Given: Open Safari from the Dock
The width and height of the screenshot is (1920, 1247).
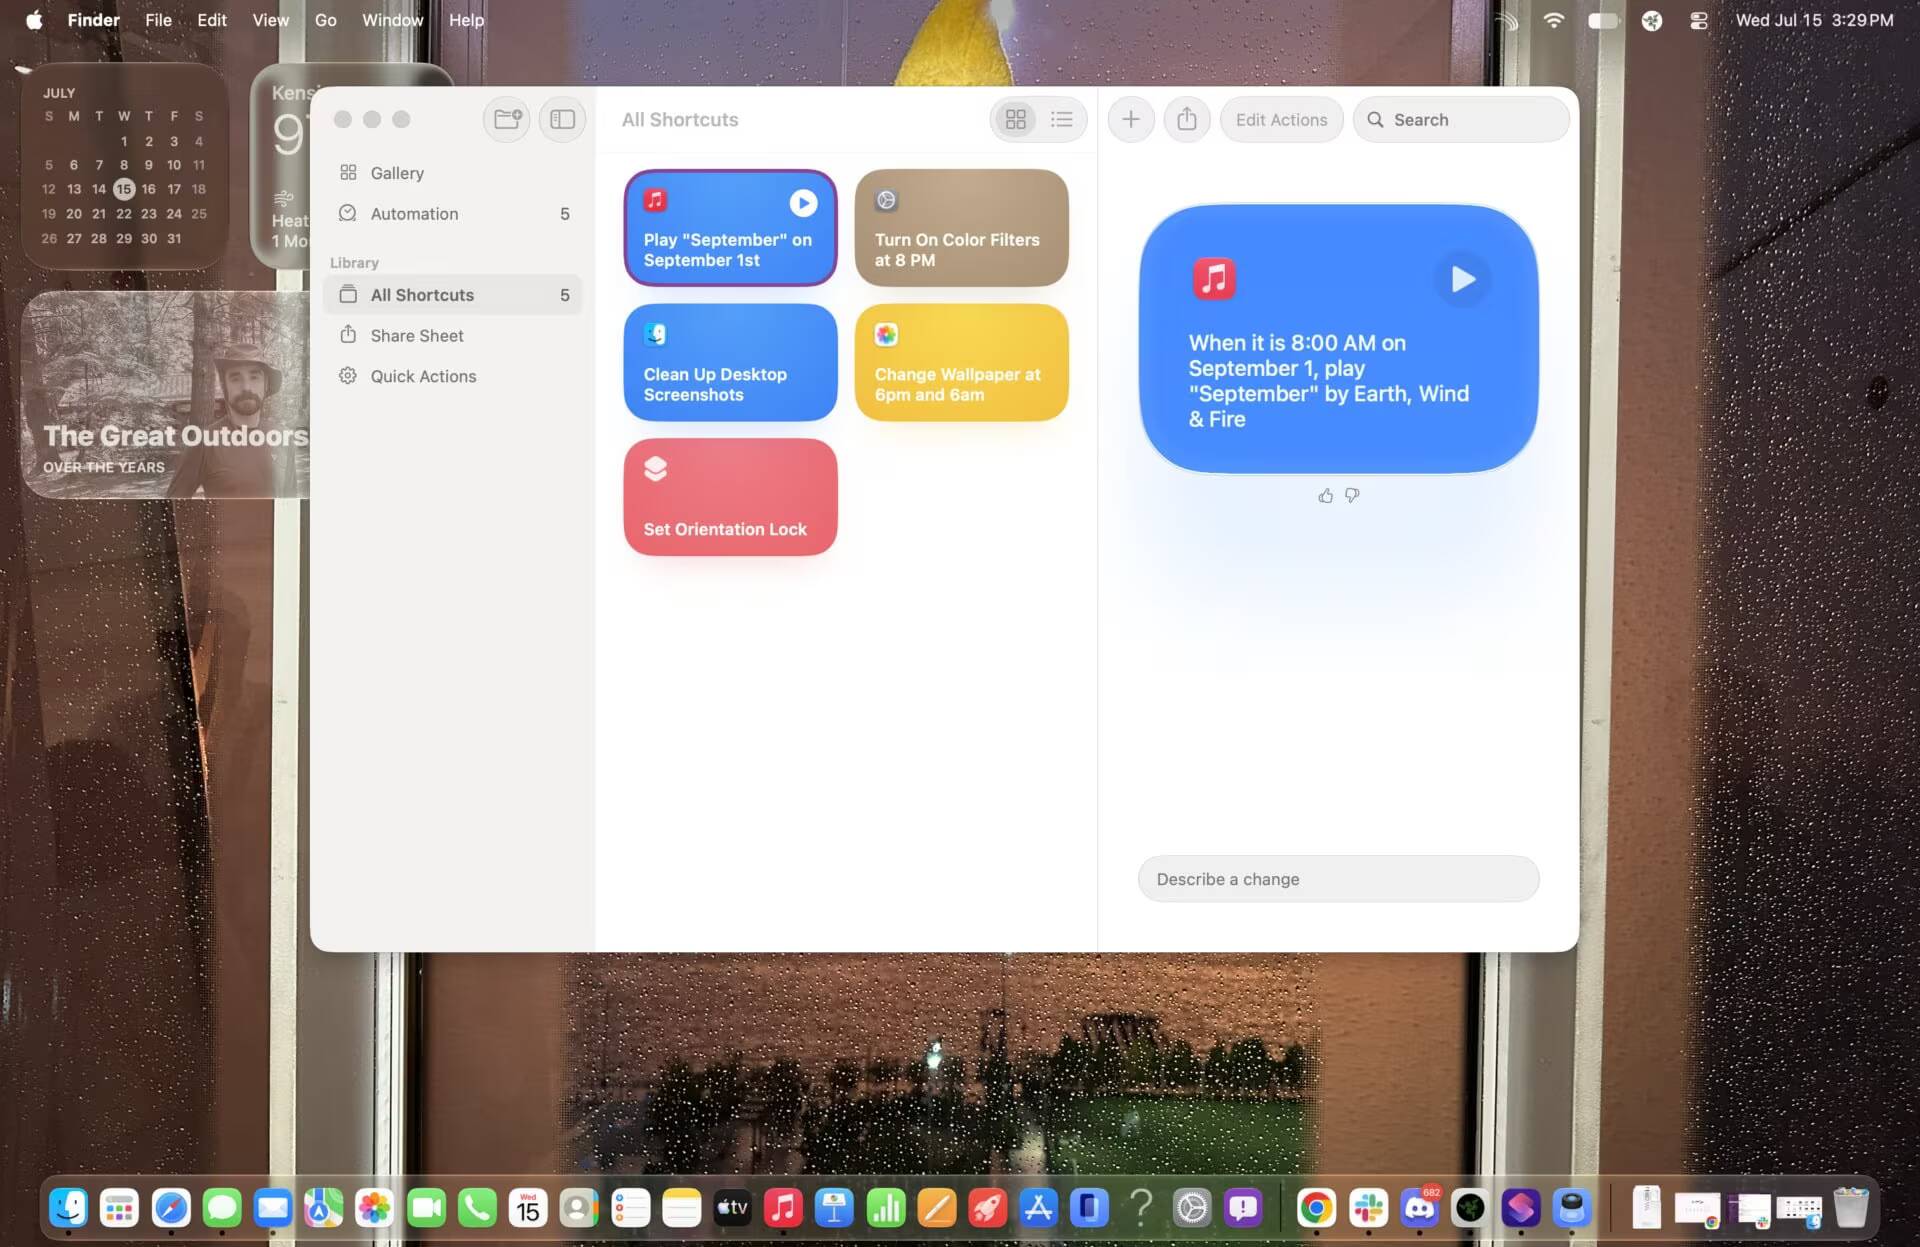Looking at the screenshot, I should [171, 1208].
